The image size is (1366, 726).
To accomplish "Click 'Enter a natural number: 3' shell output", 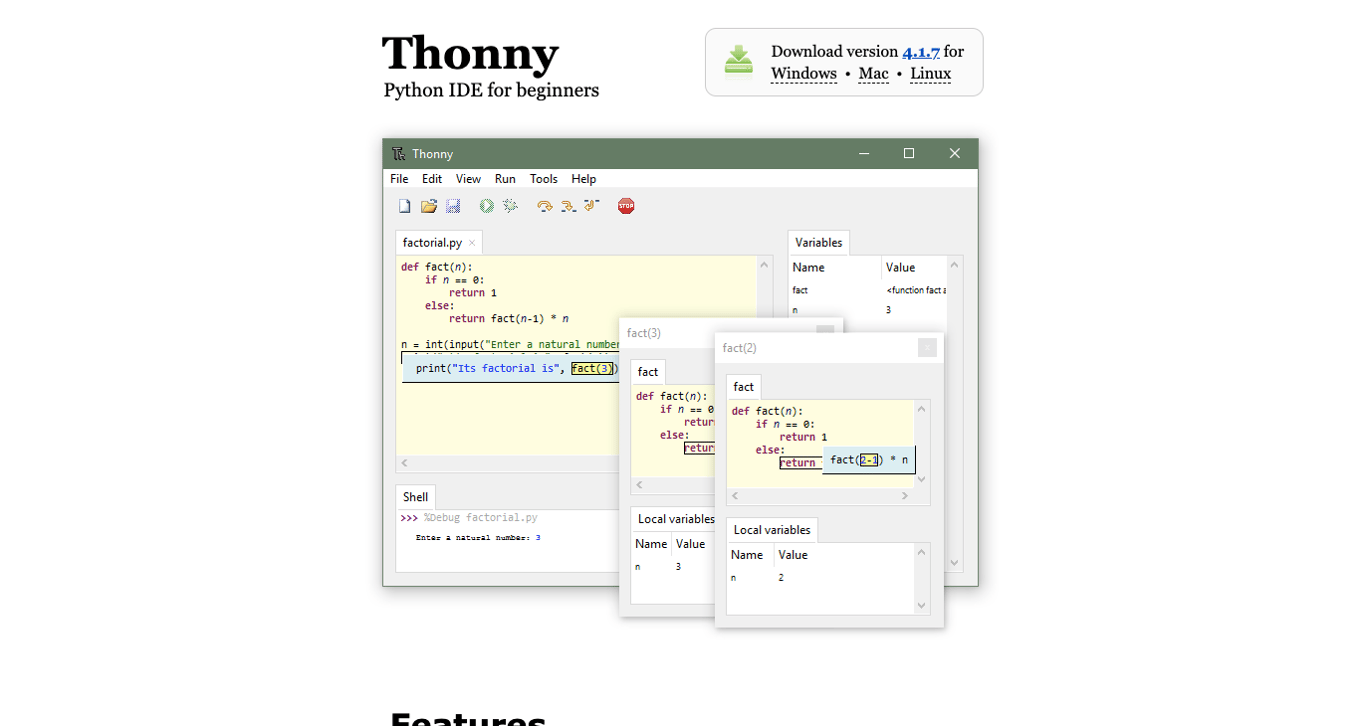I will [478, 538].
